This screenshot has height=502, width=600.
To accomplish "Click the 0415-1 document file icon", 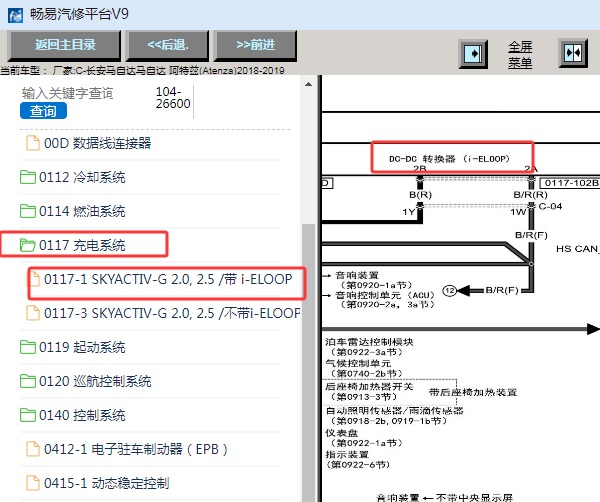I will 33,483.
